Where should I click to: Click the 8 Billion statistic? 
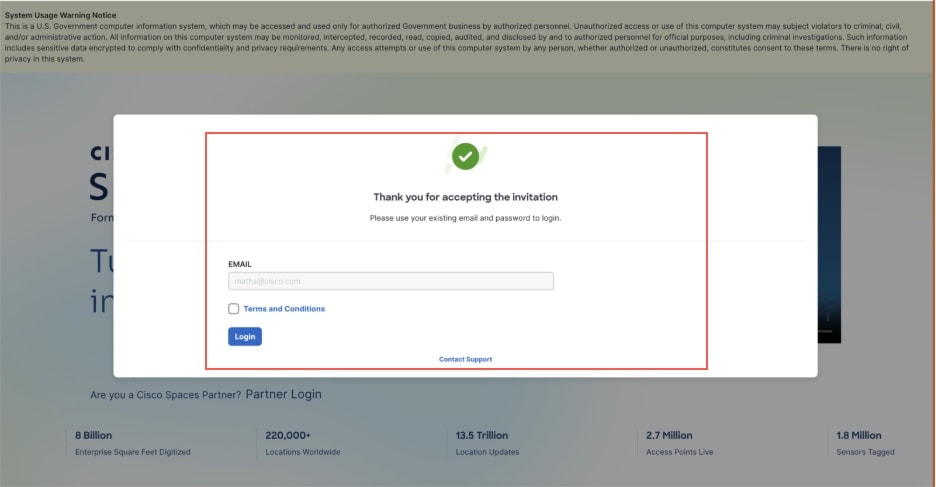(94, 436)
